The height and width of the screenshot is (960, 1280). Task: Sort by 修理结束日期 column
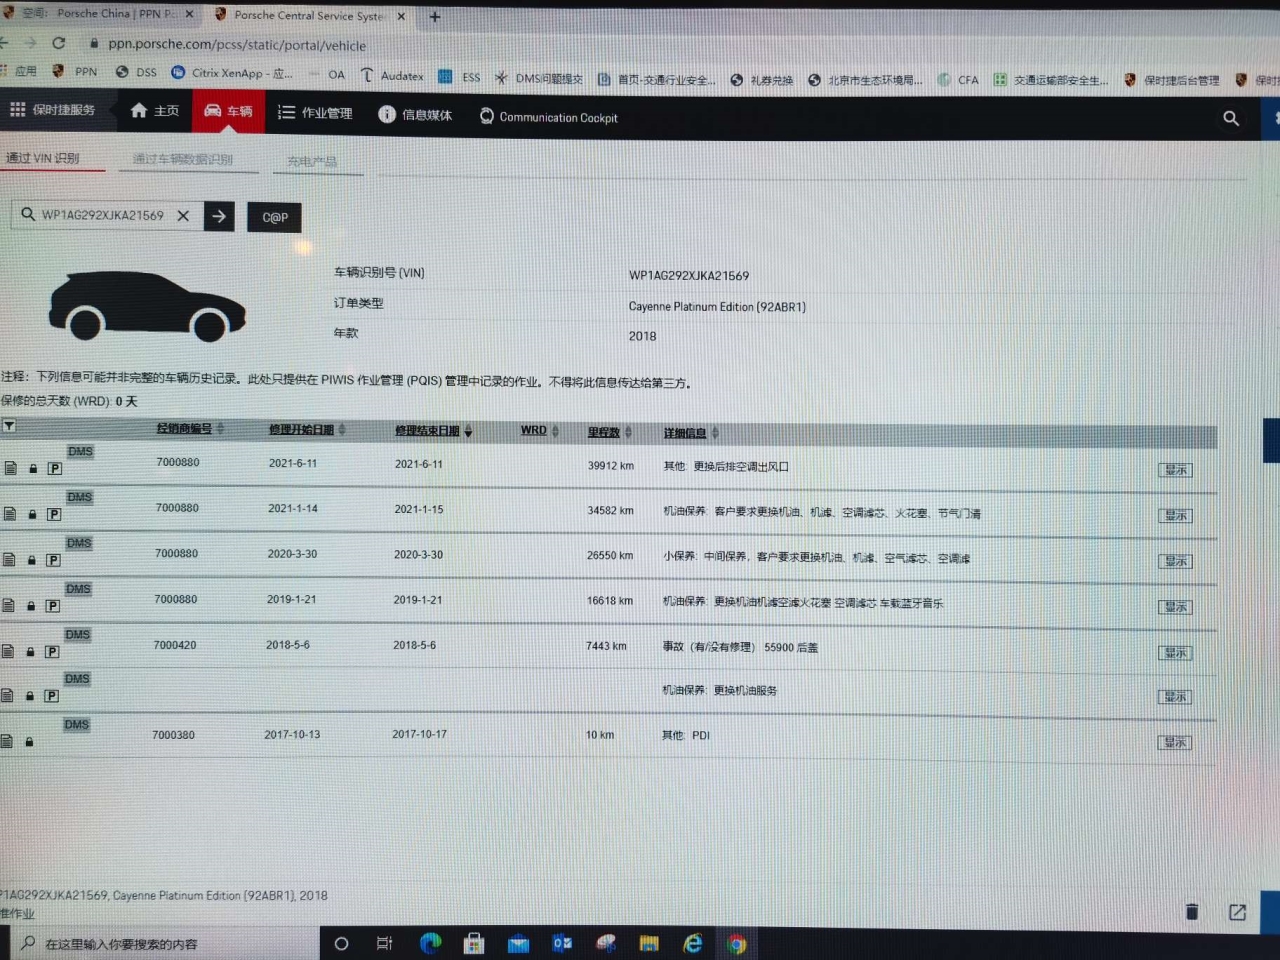tap(434, 431)
